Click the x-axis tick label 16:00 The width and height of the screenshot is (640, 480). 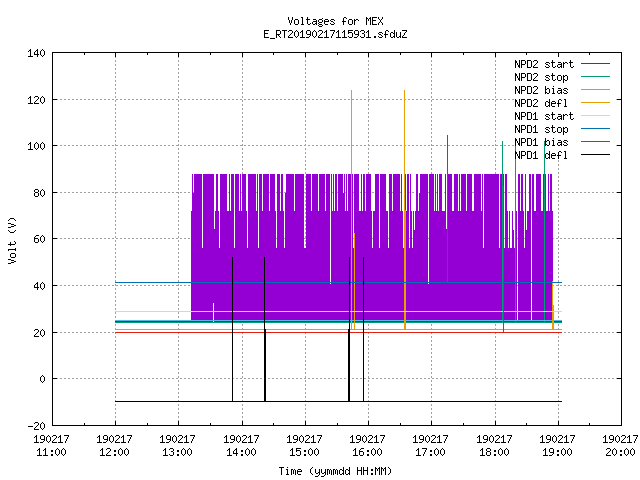367,452
